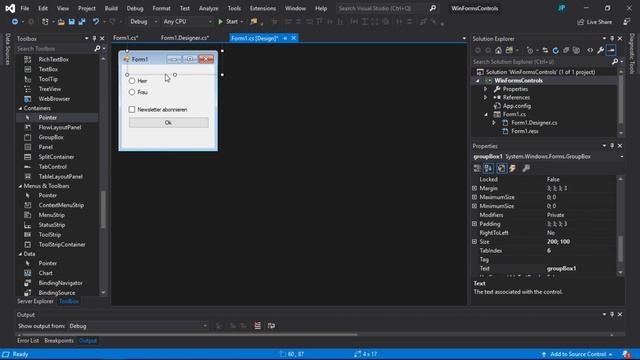The image size is (640, 360).
Task: Expand the Margin property
Action: click(474, 188)
